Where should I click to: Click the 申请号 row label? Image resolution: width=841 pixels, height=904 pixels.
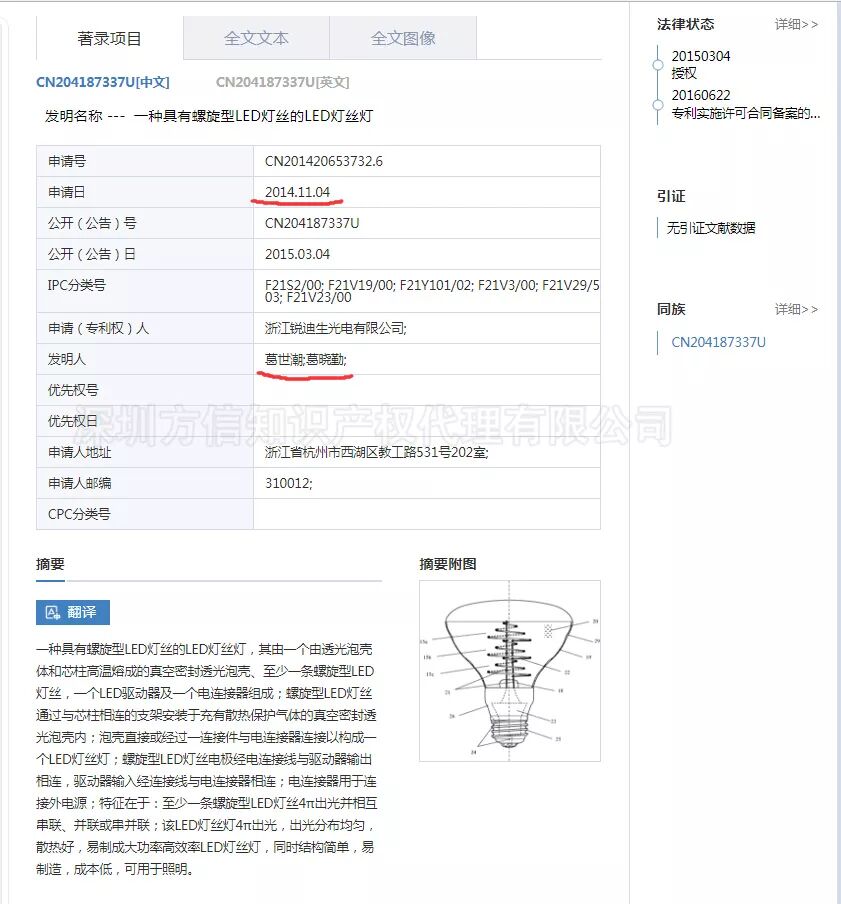(x=67, y=161)
